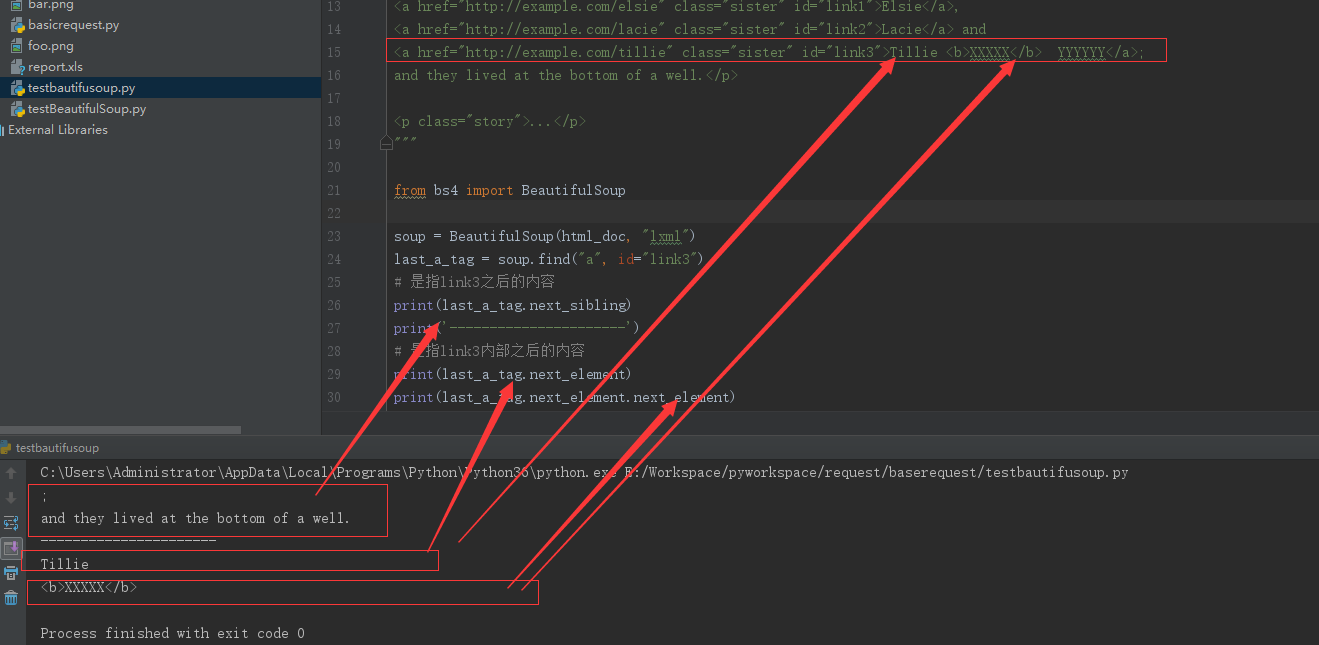Toggle soft-wrap icon in the Run console

pos(11,523)
